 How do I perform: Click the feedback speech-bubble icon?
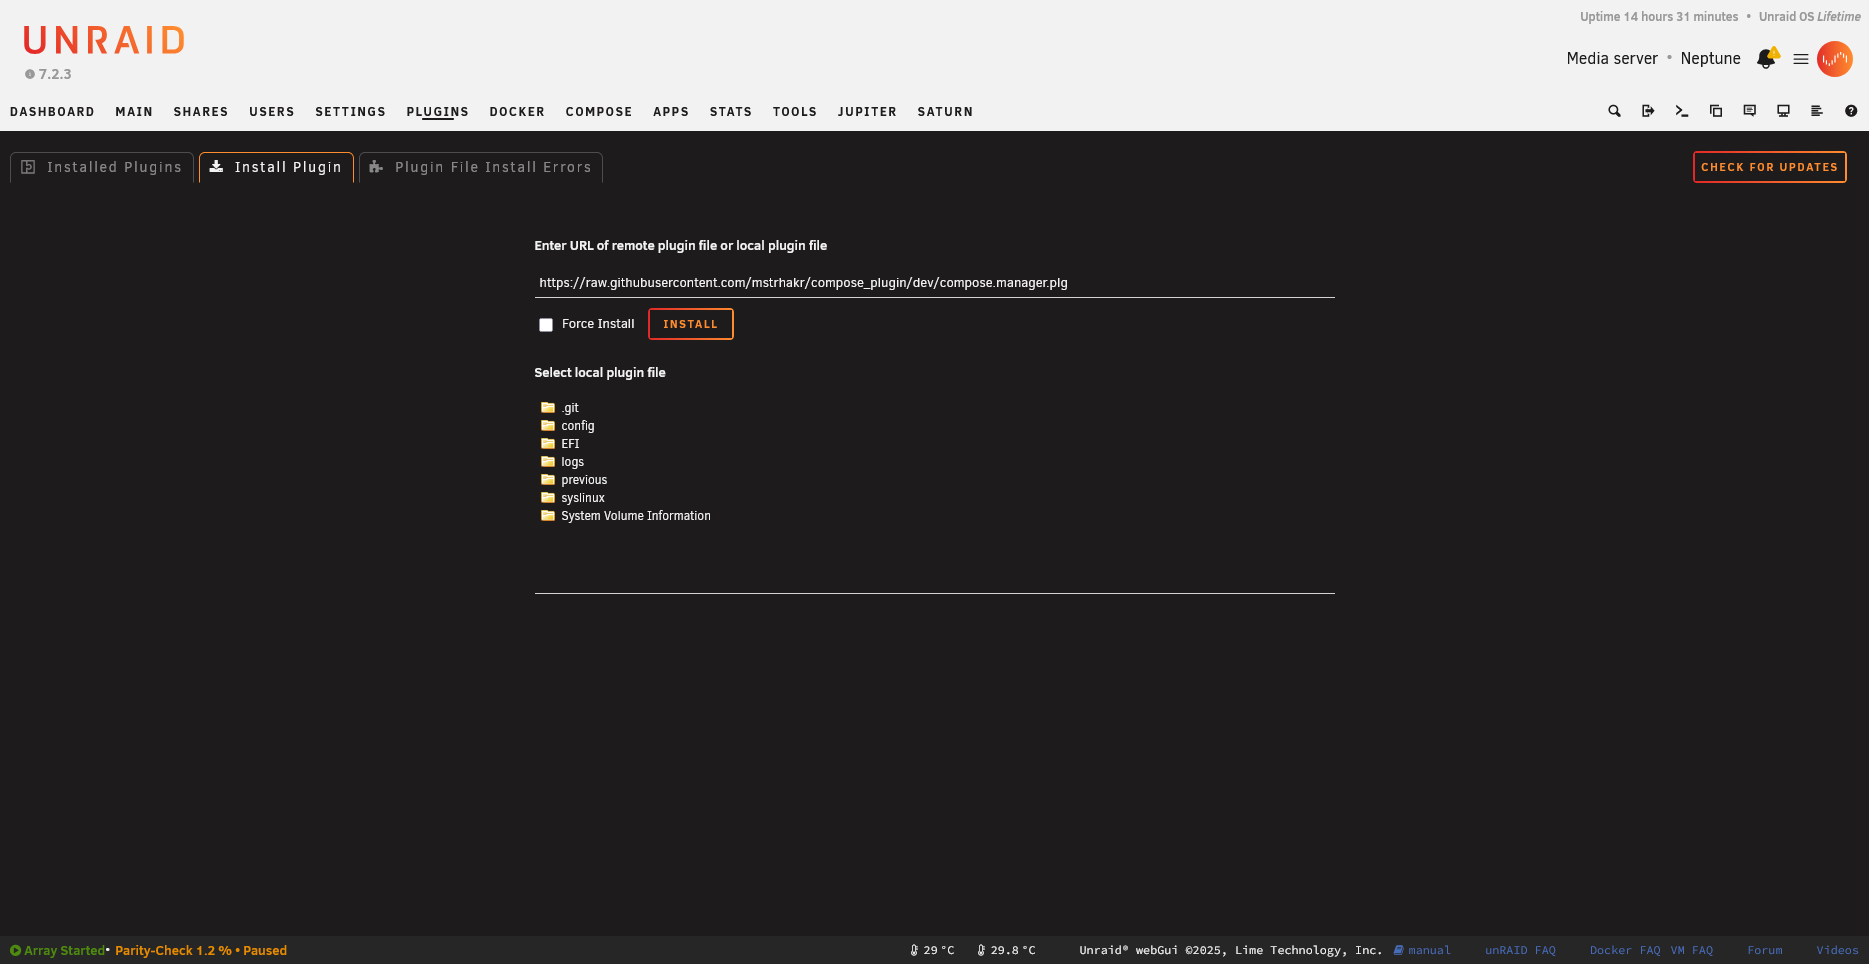pos(1749,111)
